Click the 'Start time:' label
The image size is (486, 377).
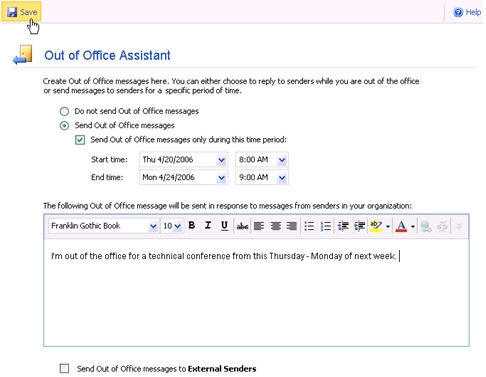click(x=109, y=160)
